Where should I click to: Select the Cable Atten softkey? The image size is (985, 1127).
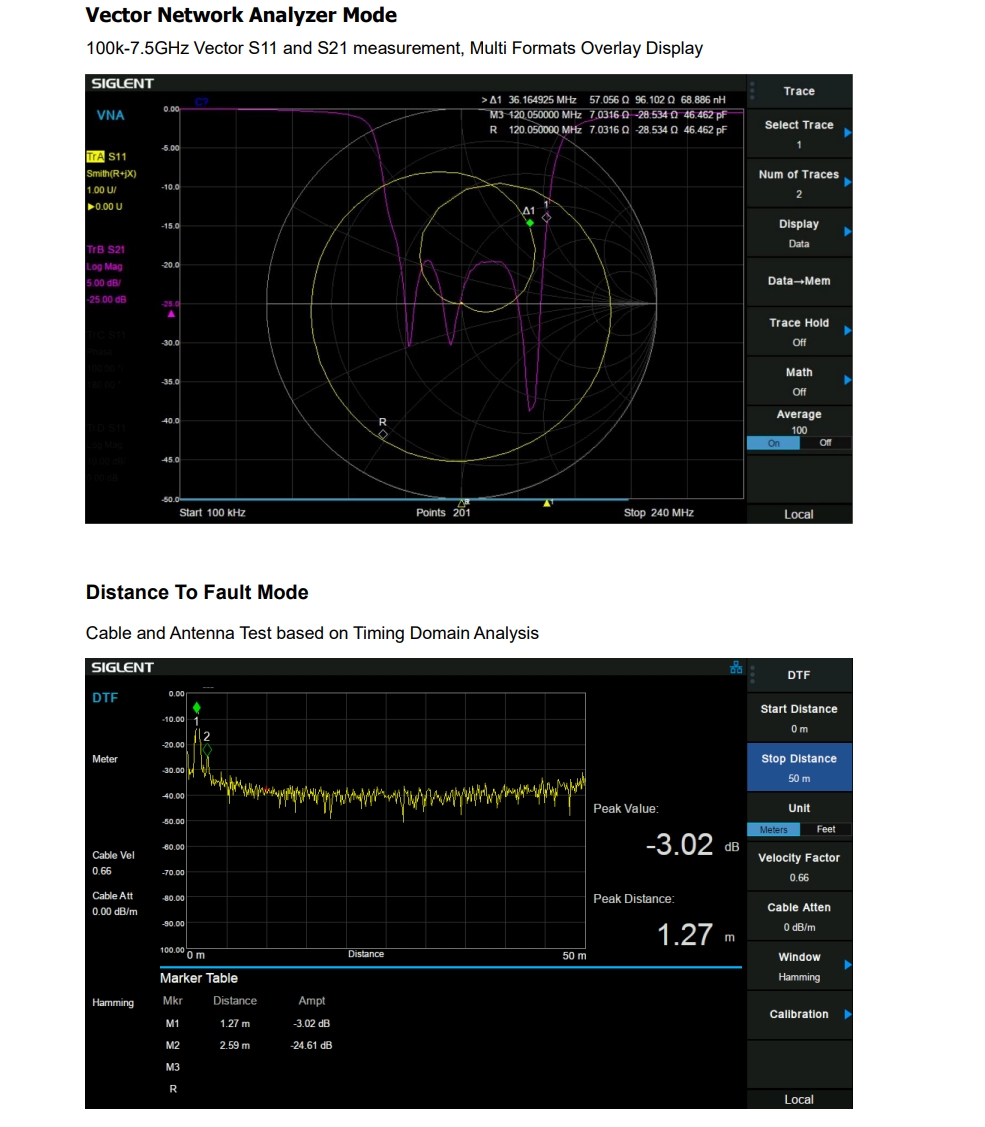[x=799, y=916]
